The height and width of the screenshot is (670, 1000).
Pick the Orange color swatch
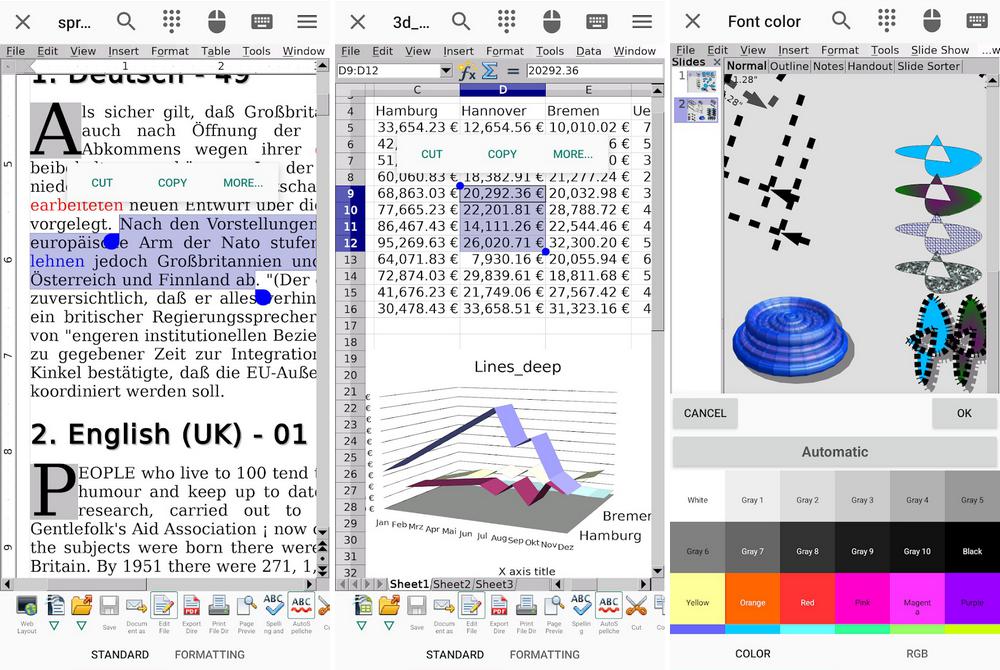tap(752, 602)
